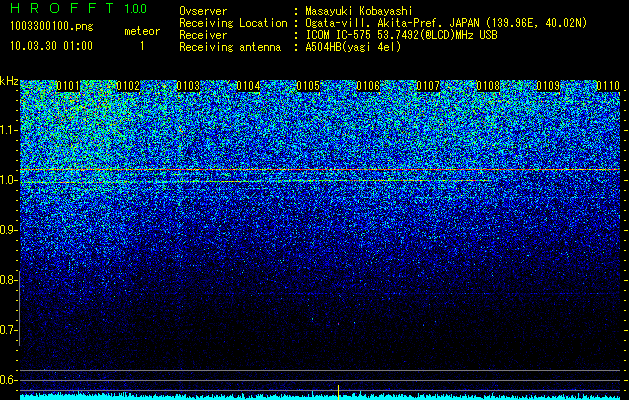The height and width of the screenshot is (400, 629).
Task: Click the 0107 time marker
Action: (428, 86)
